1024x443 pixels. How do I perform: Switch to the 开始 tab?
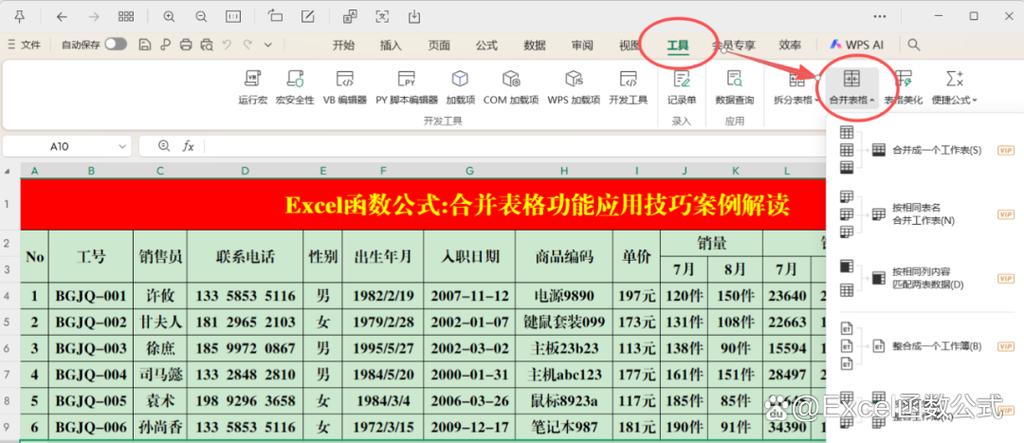[x=344, y=45]
